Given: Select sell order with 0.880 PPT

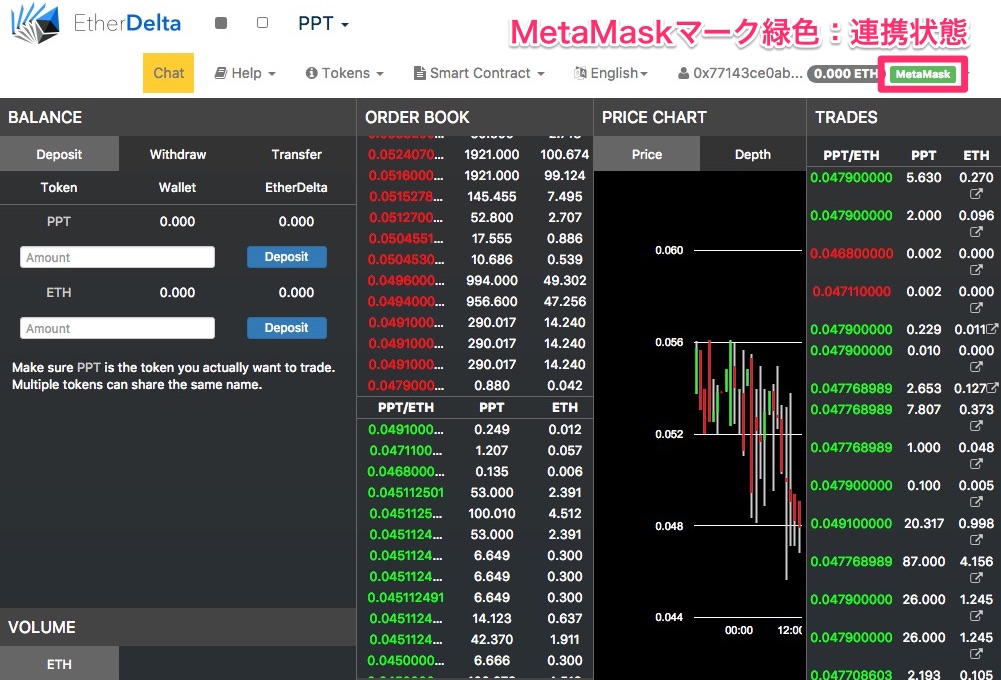Looking at the screenshot, I should coord(475,386).
